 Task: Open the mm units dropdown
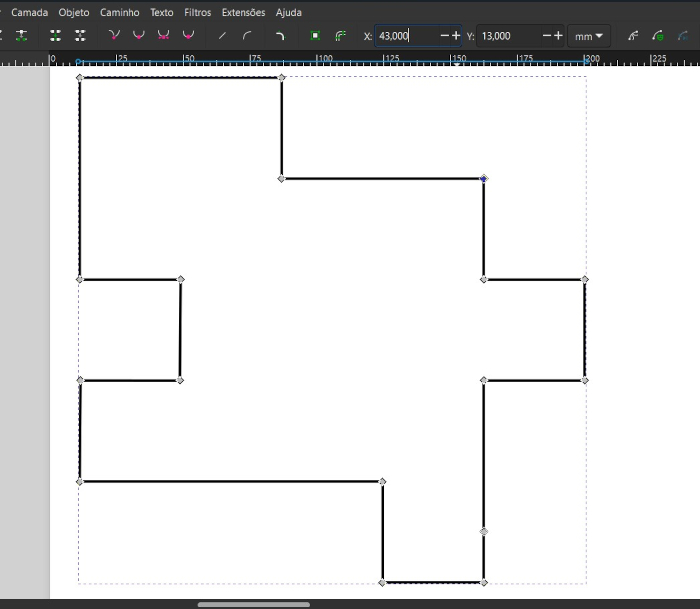[x=588, y=36]
